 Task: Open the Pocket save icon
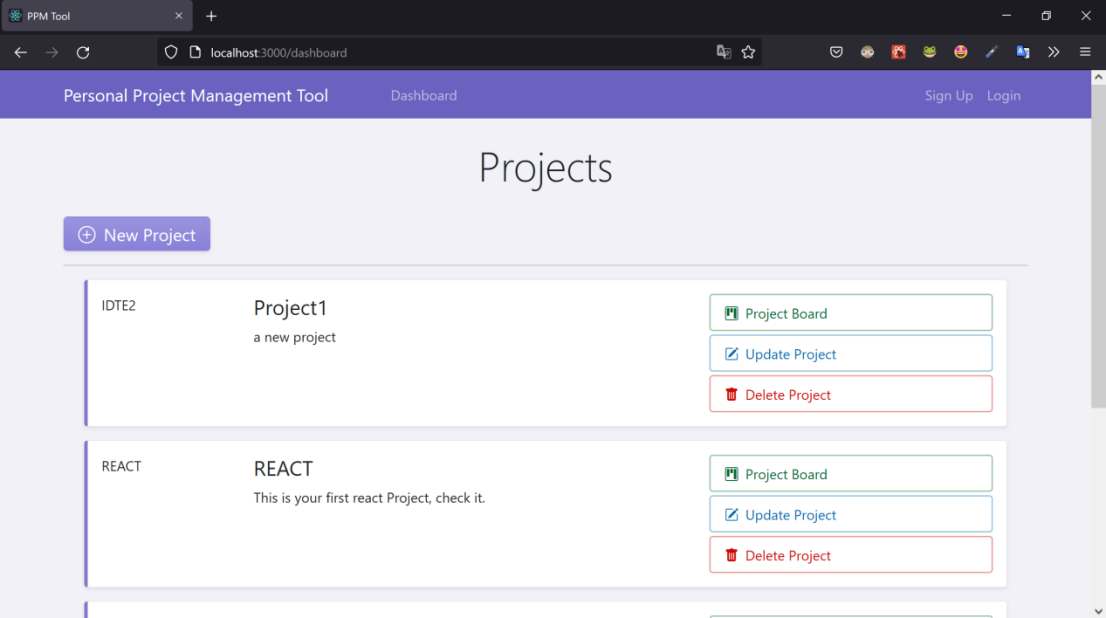click(x=836, y=52)
